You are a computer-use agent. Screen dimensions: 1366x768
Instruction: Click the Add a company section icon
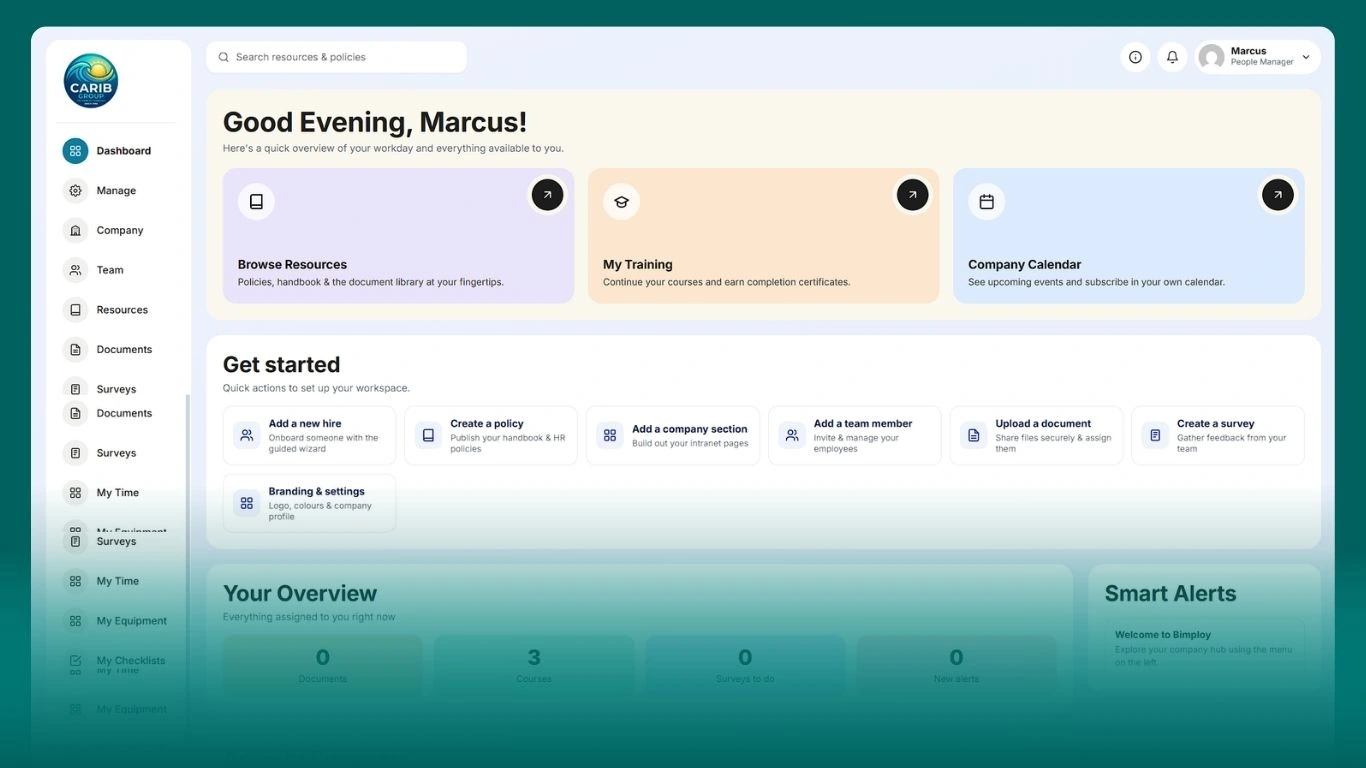pos(610,435)
